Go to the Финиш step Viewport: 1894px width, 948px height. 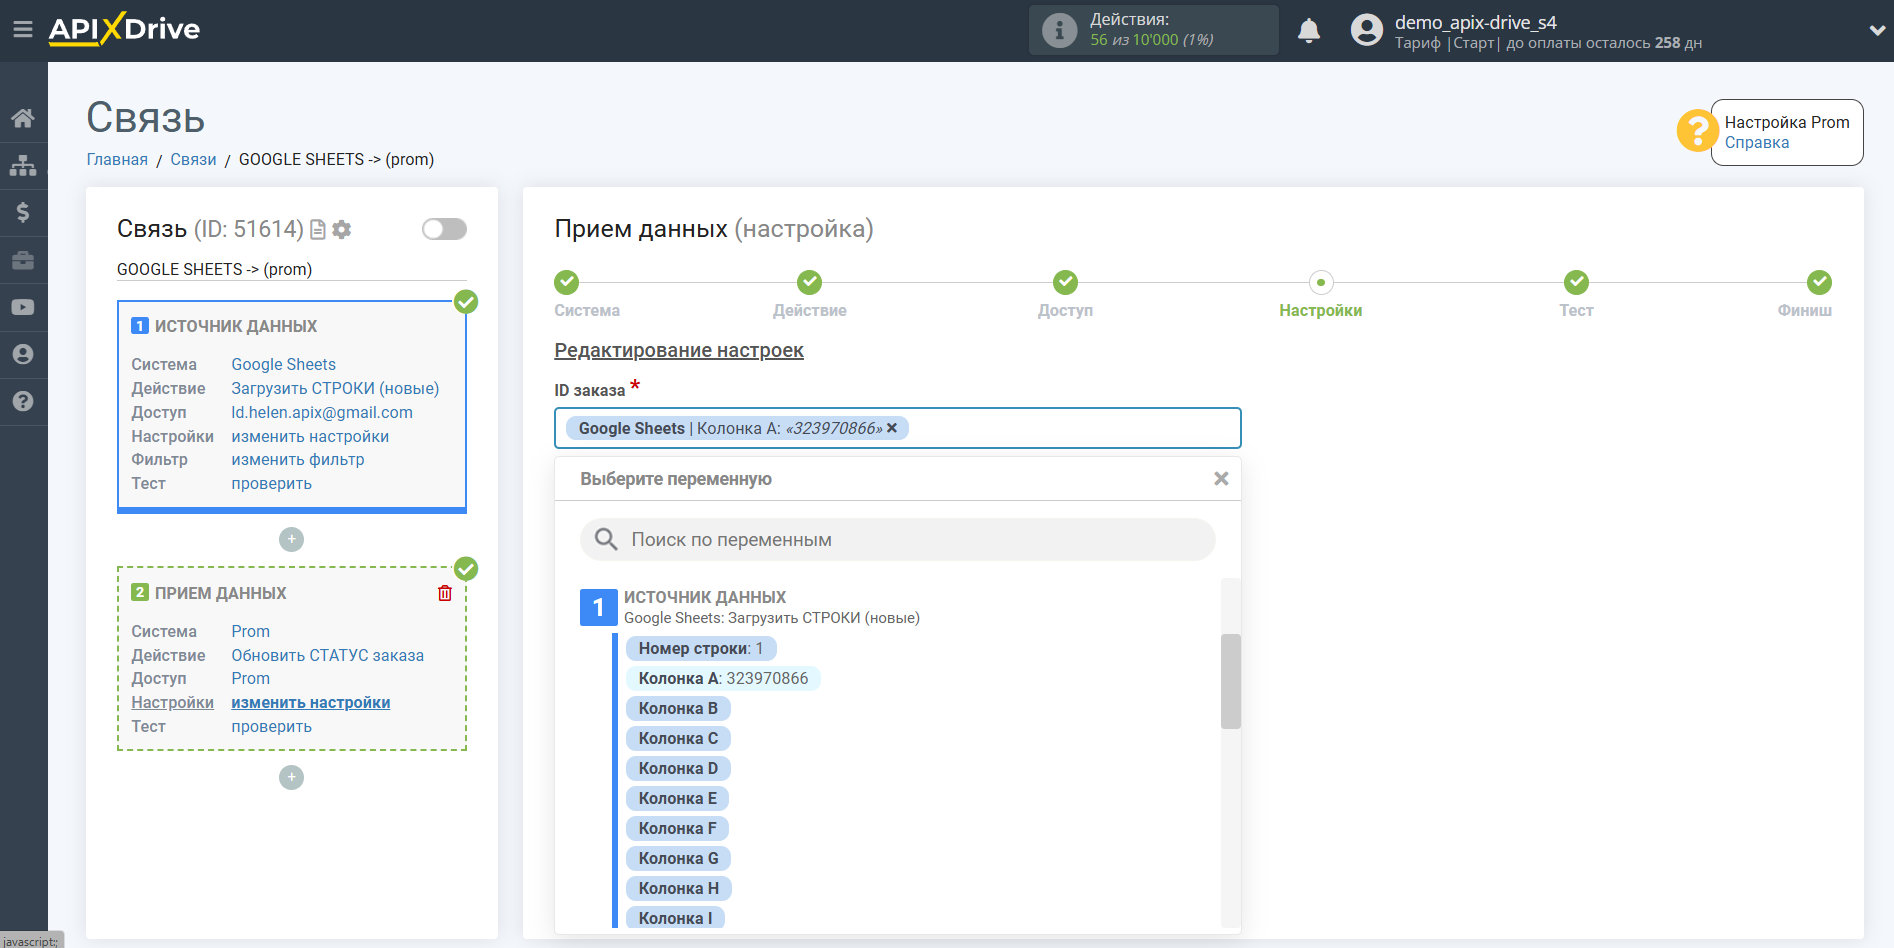click(1819, 282)
